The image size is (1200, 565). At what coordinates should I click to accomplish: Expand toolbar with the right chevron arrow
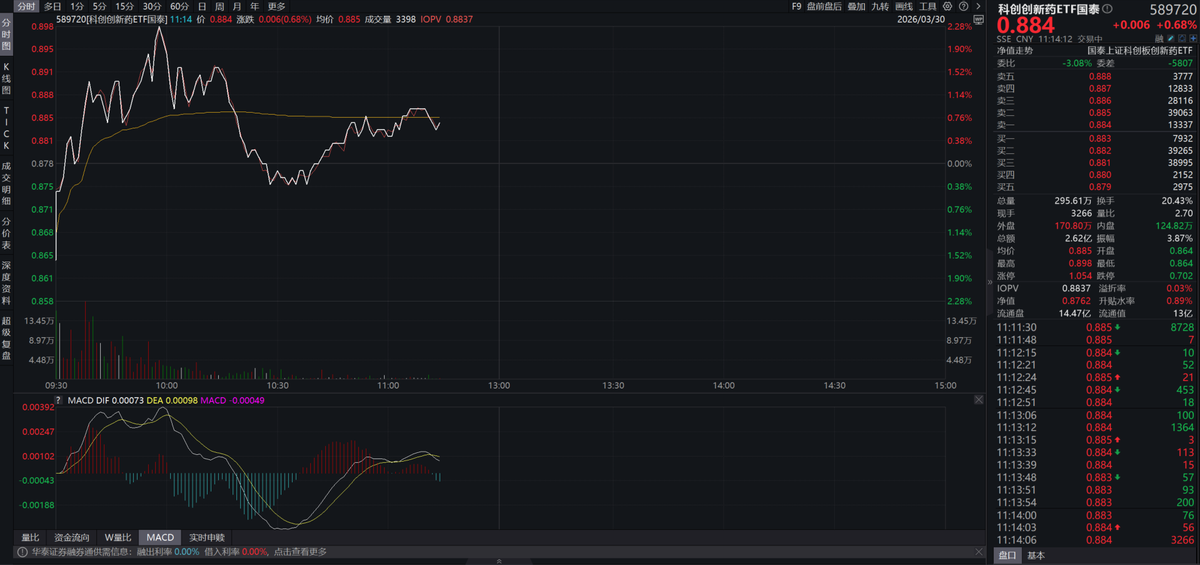click(x=981, y=6)
